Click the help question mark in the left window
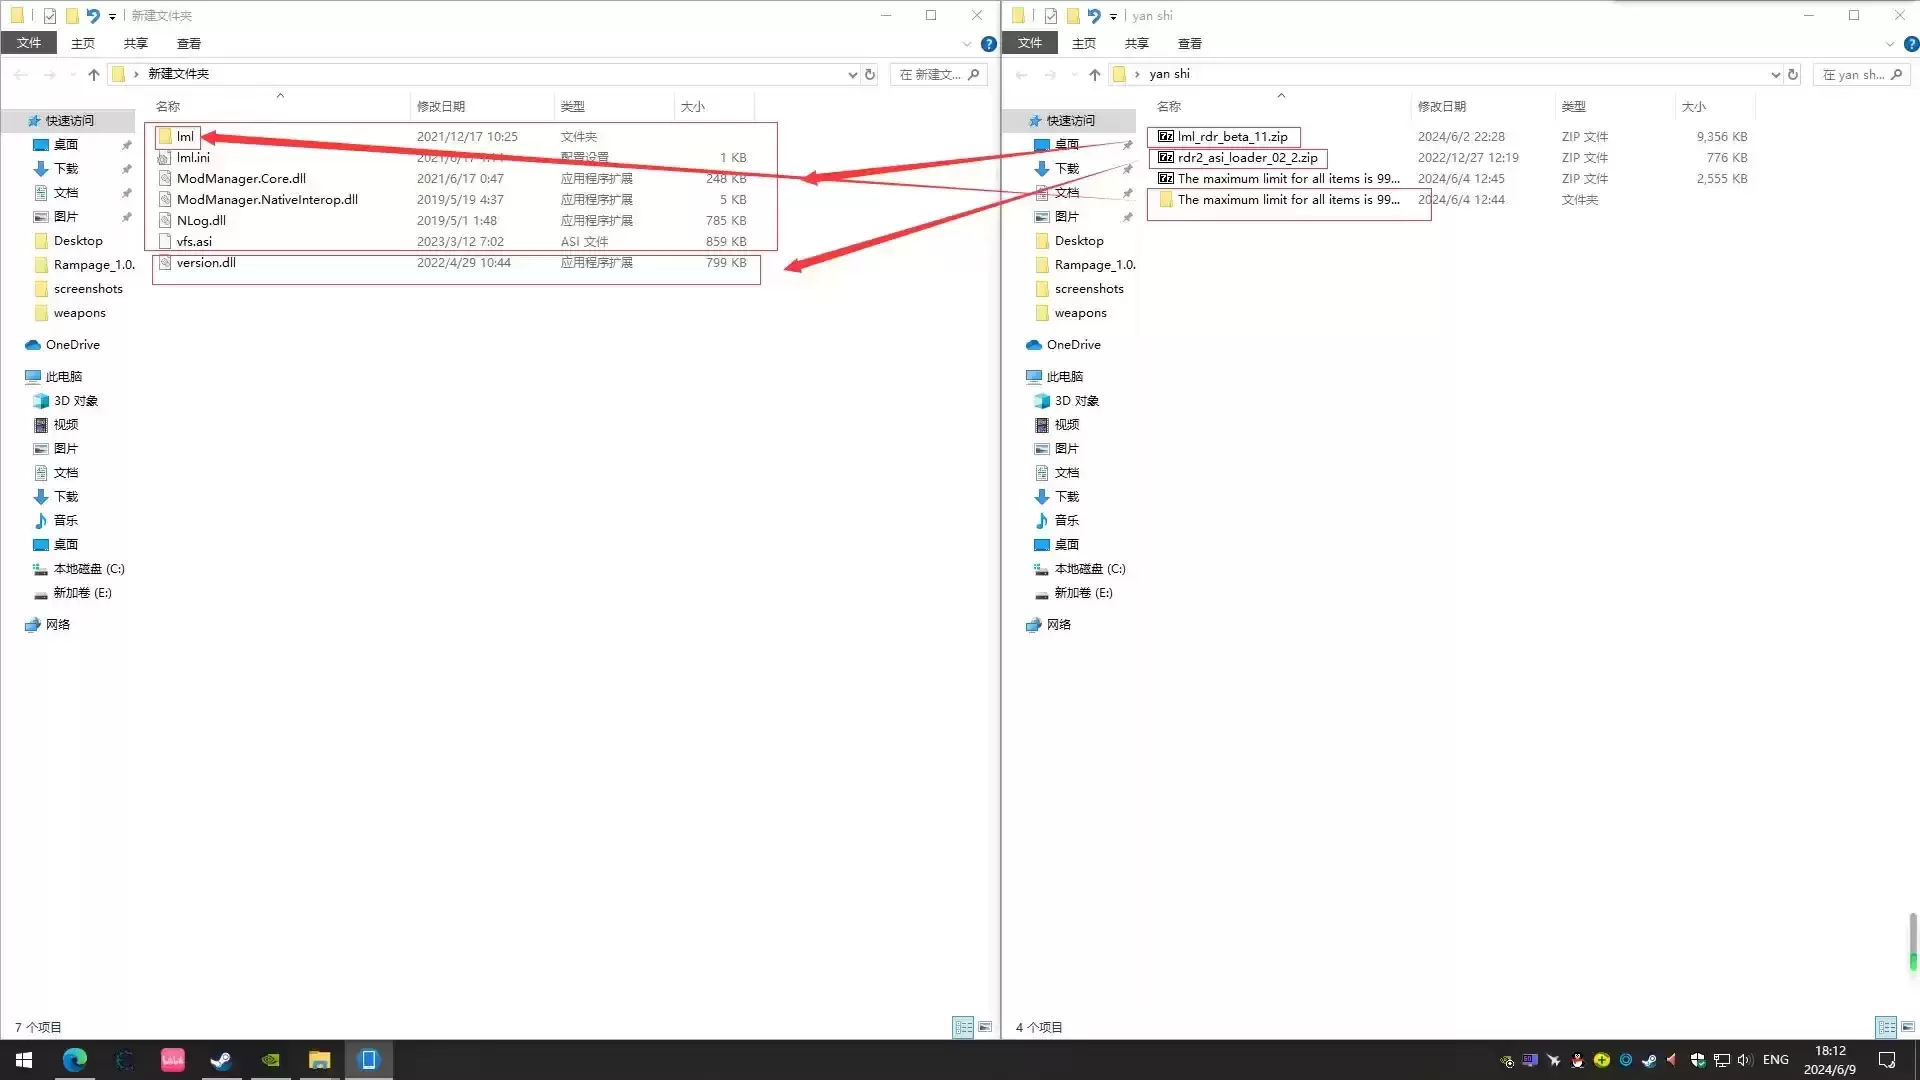 [x=988, y=44]
